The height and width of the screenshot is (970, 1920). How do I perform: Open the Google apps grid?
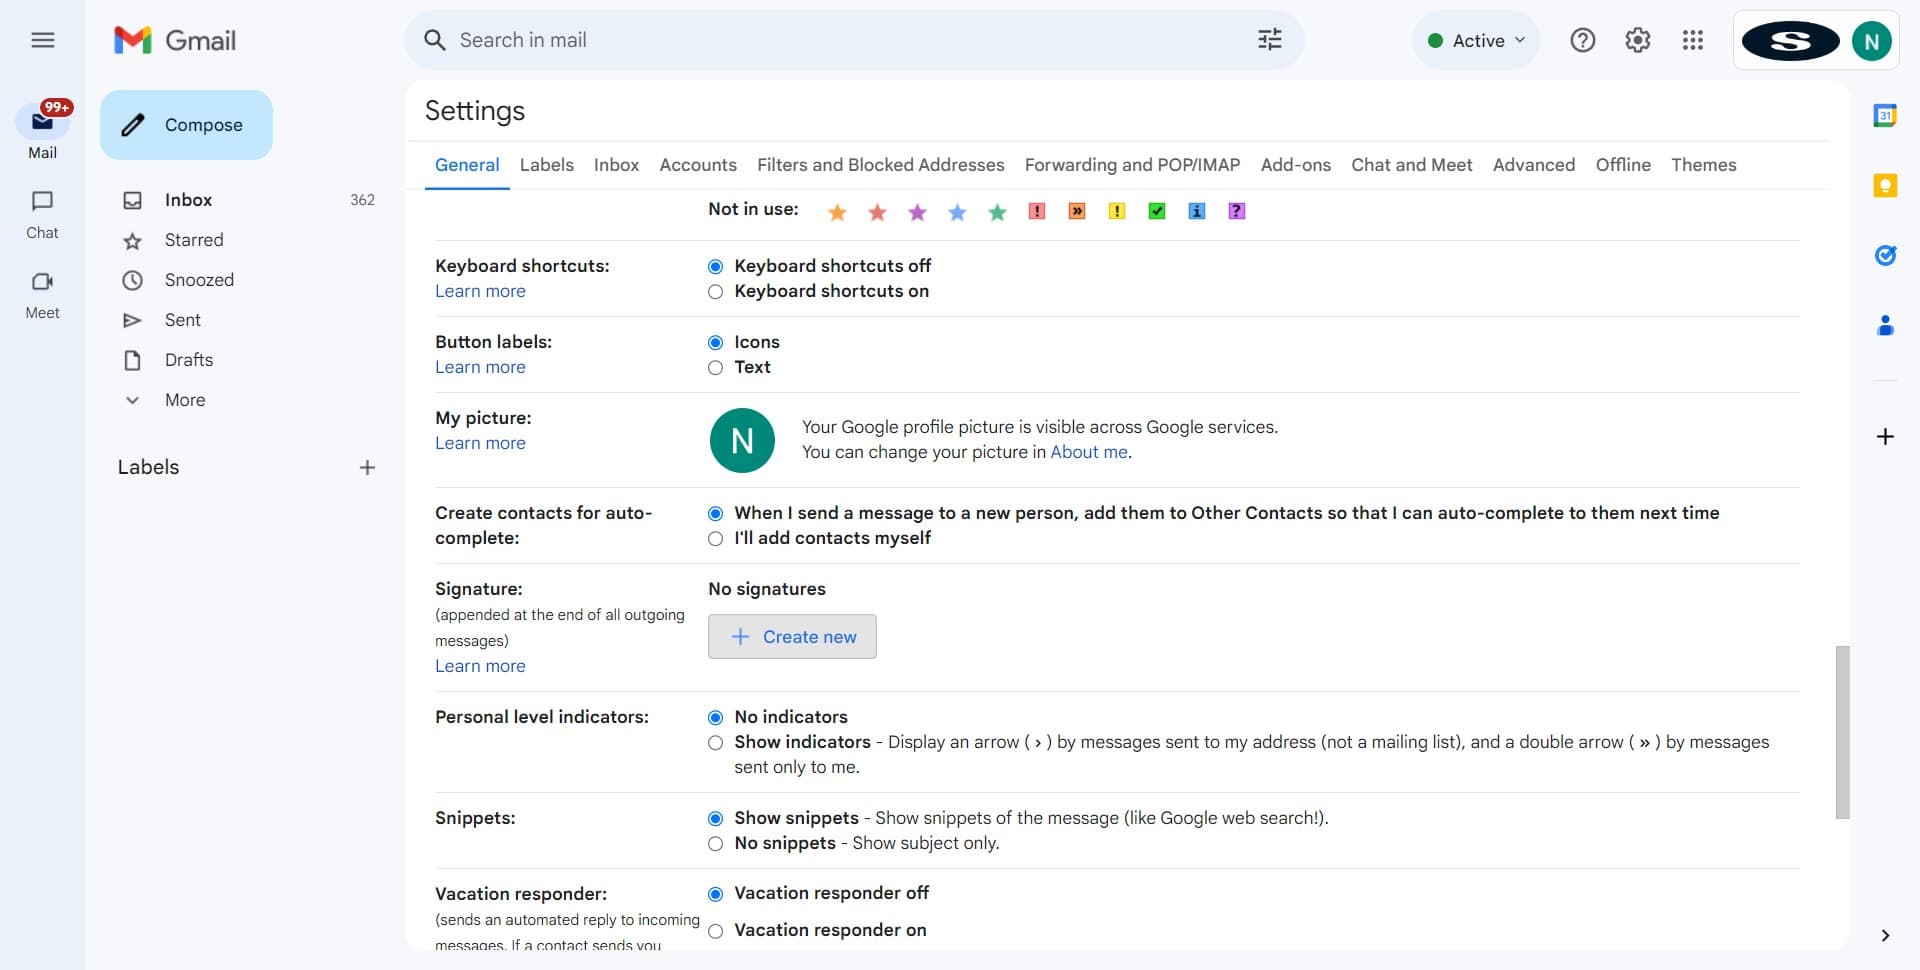pyautogui.click(x=1692, y=40)
